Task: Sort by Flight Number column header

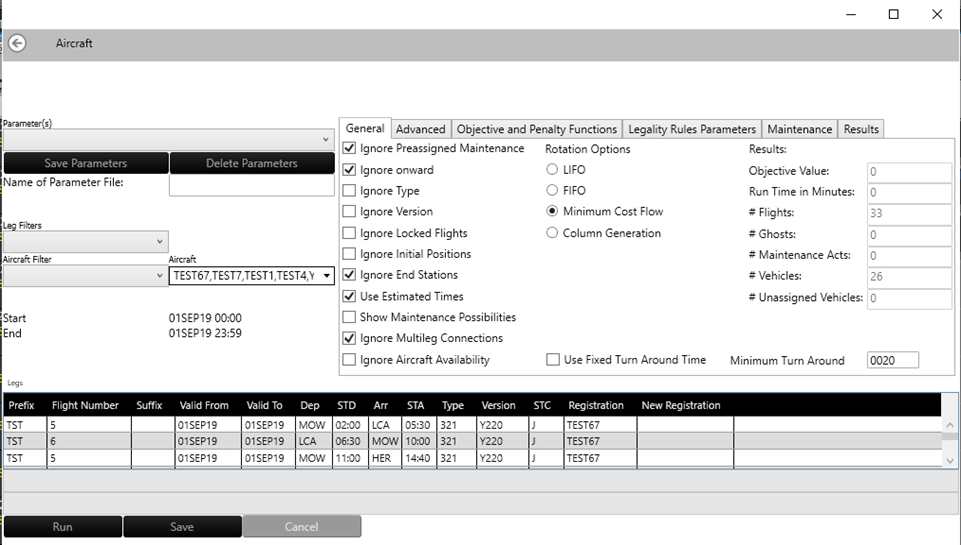Action: coord(85,405)
